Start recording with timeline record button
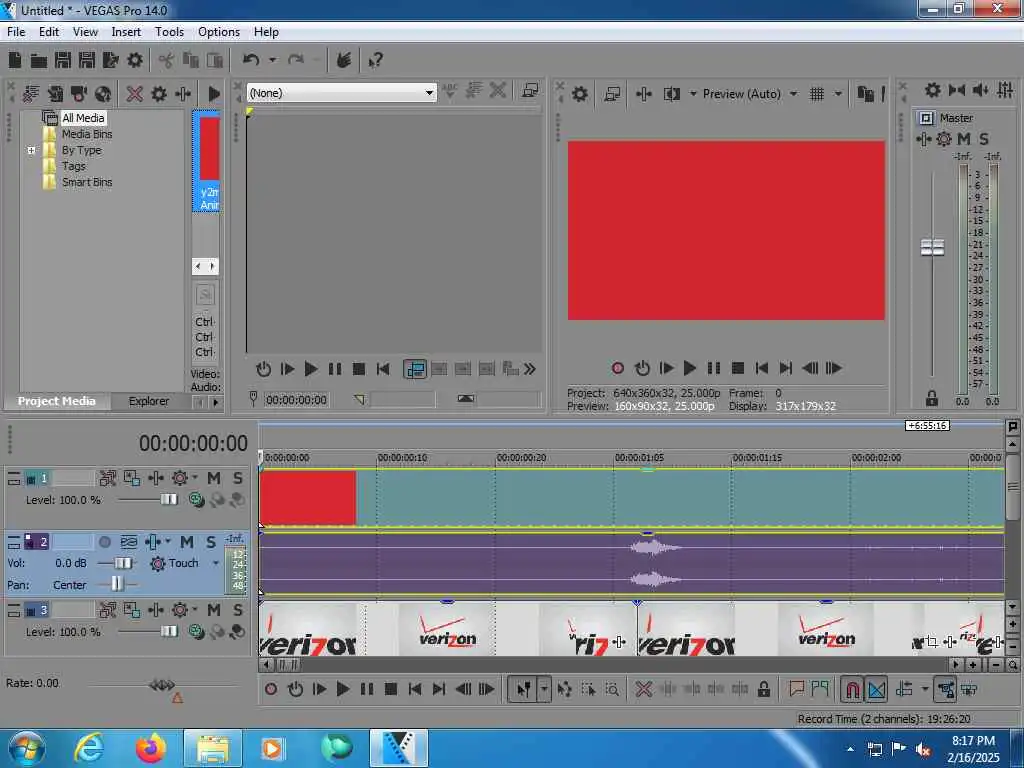Image resolution: width=1024 pixels, height=768 pixels. click(271, 690)
